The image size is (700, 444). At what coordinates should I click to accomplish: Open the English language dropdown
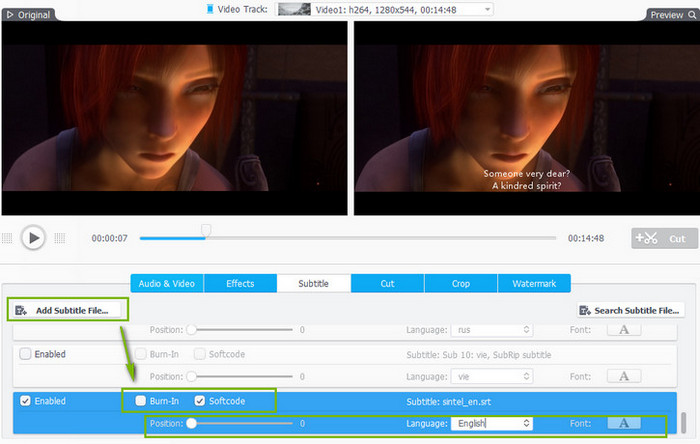pos(492,423)
